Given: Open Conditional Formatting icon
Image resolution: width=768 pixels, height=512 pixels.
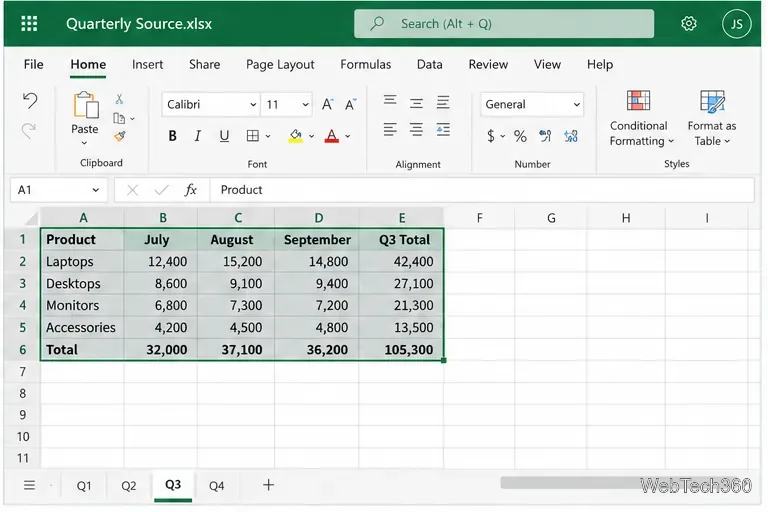Looking at the screenshot, I should point(638,101).
